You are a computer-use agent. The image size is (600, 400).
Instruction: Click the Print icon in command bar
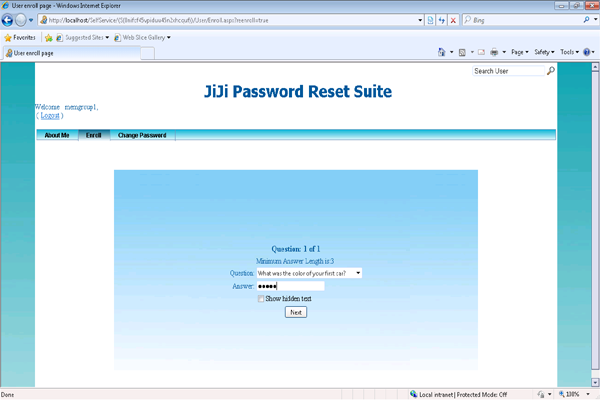coord(494,52)
